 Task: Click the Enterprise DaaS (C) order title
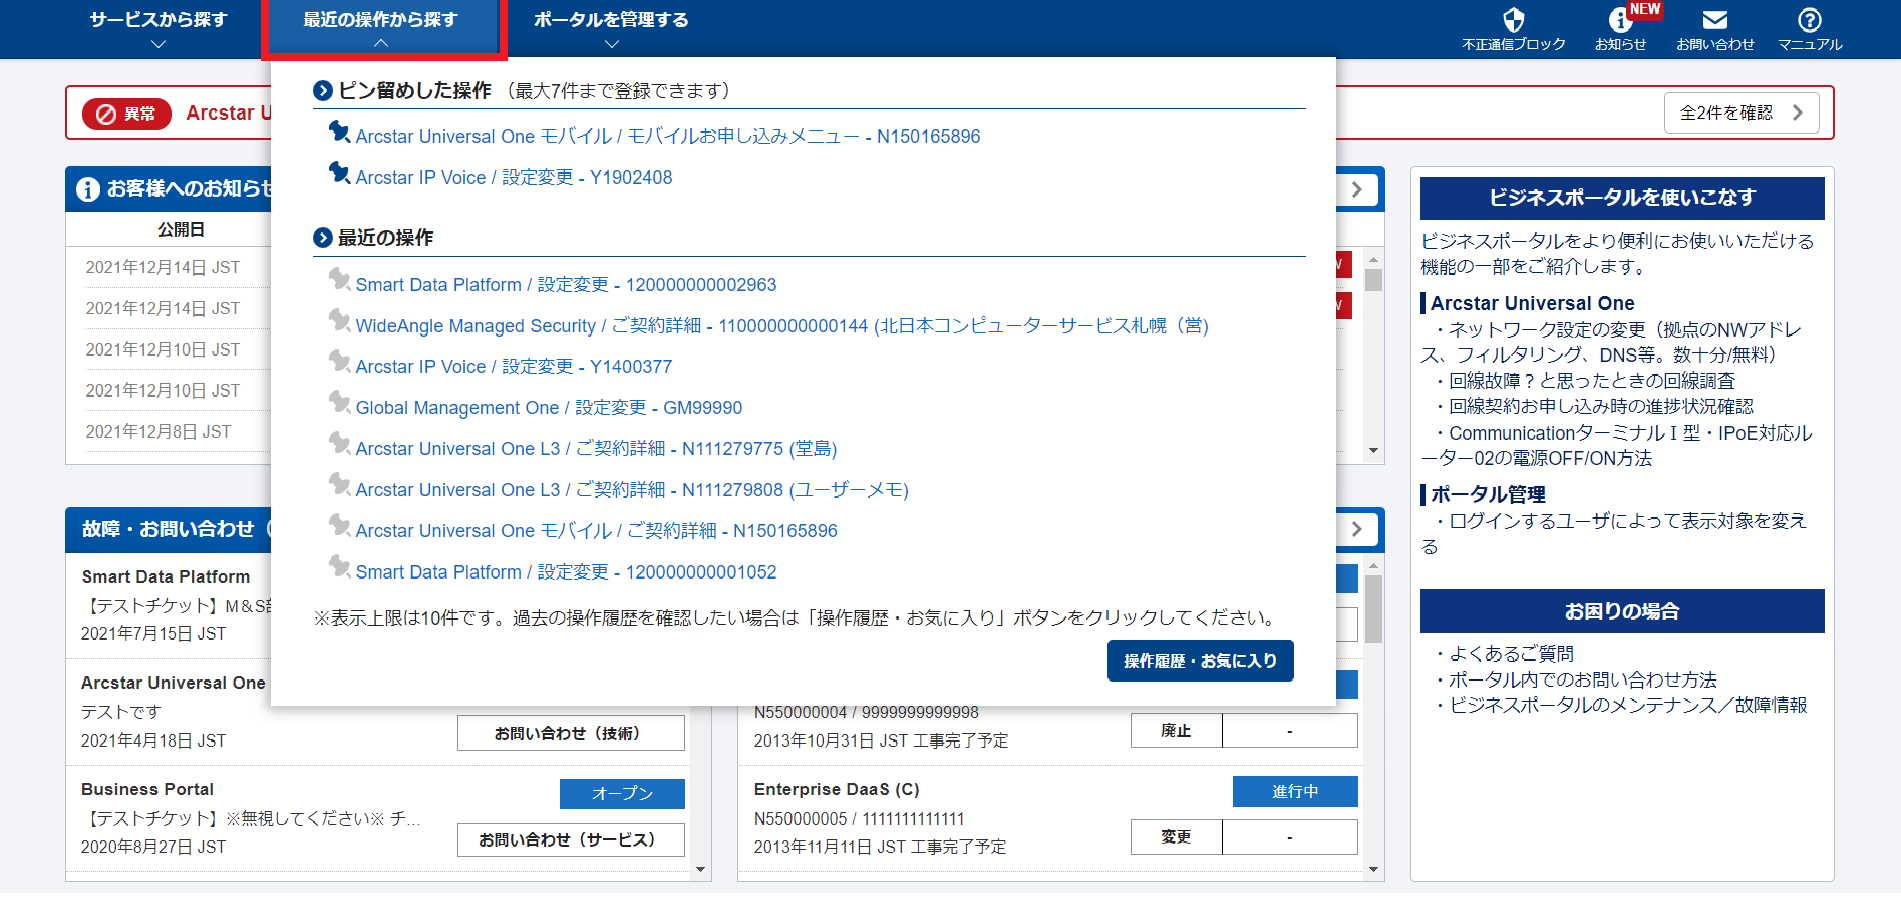click(837, 789)
